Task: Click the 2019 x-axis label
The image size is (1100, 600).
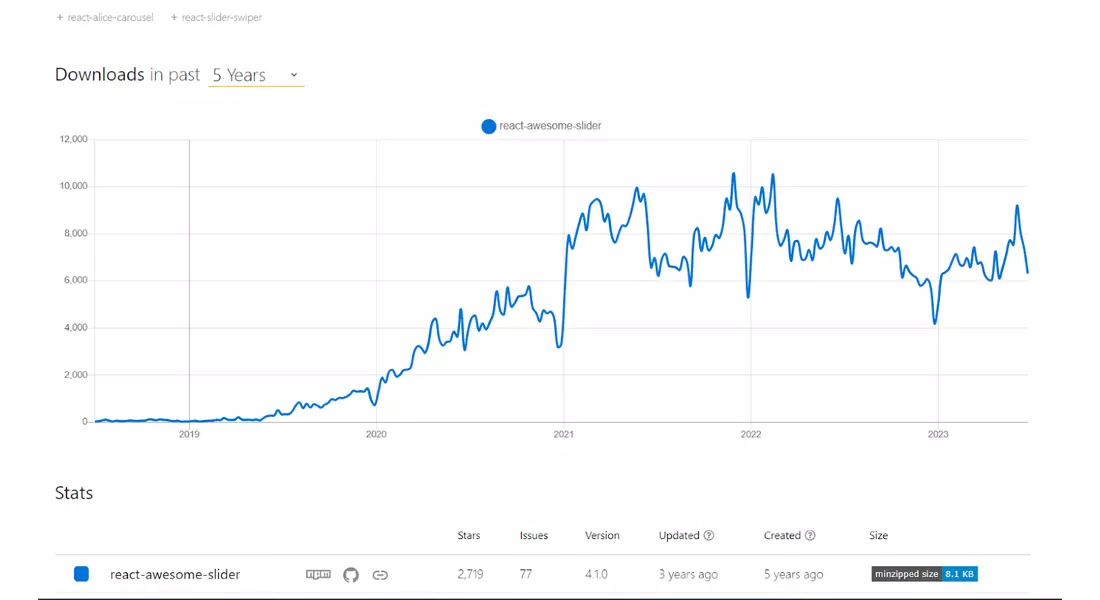Action: pyautogui.click(x=189, y=434)
